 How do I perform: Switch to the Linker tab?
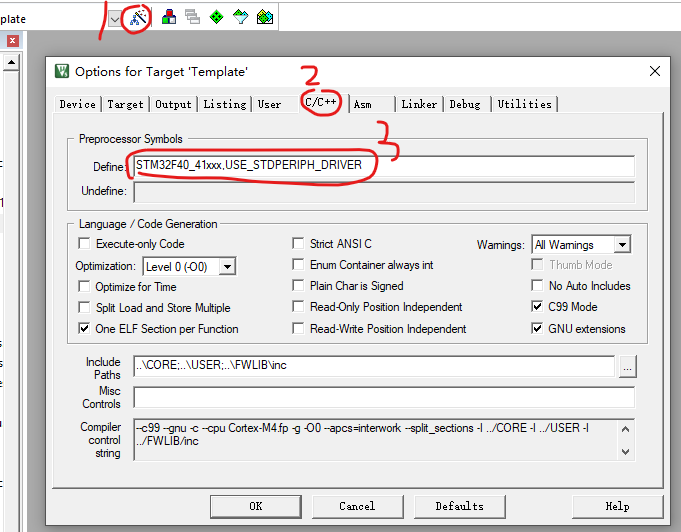[x=419, y=104]
